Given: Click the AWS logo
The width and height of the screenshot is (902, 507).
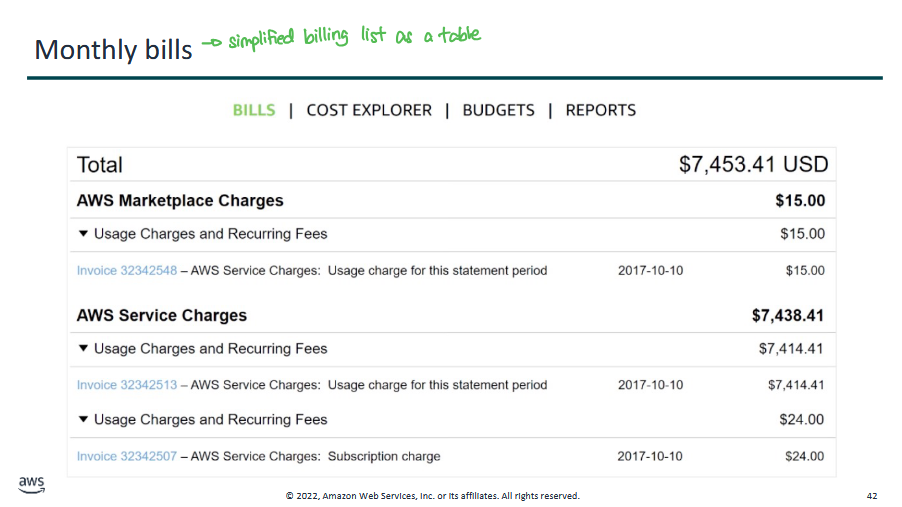Looking at the screenshot, I should pyautogui.click(x=31, y=485).
